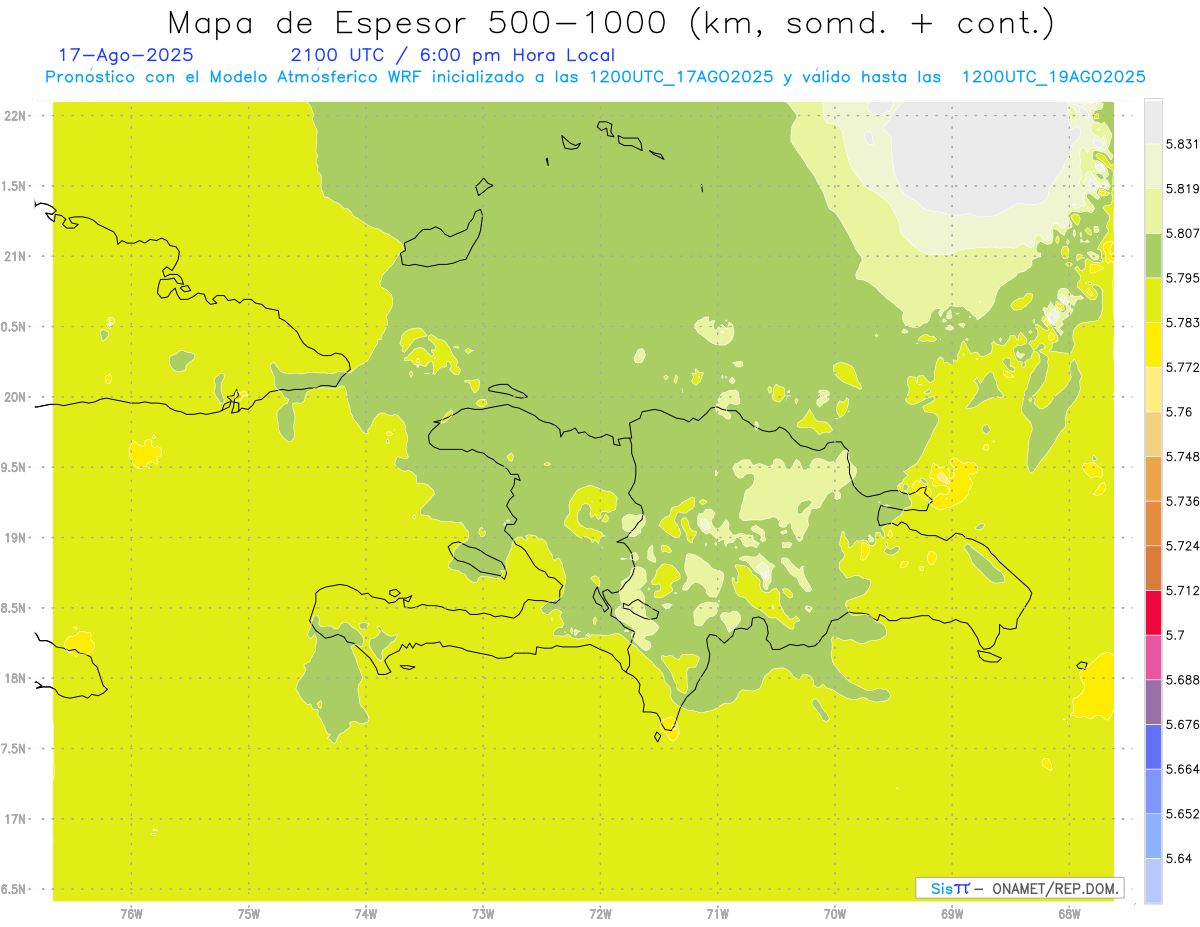The width and height of the screenshot is (1200, 927).
Task: Click the '76W' longitude label
Action: click(131, 914)
